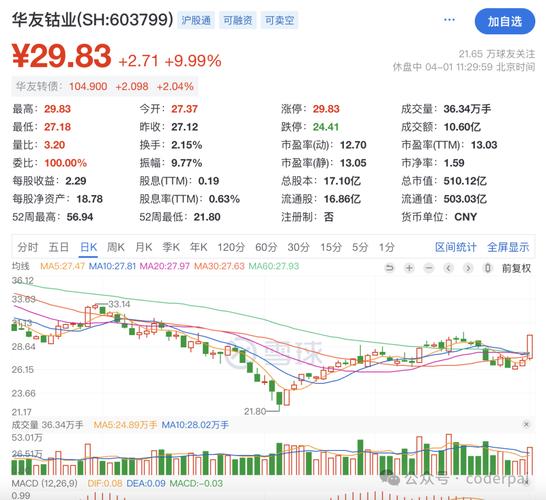Switch to the 5分 chart tab
546x500 pixels.
point(360,247)
